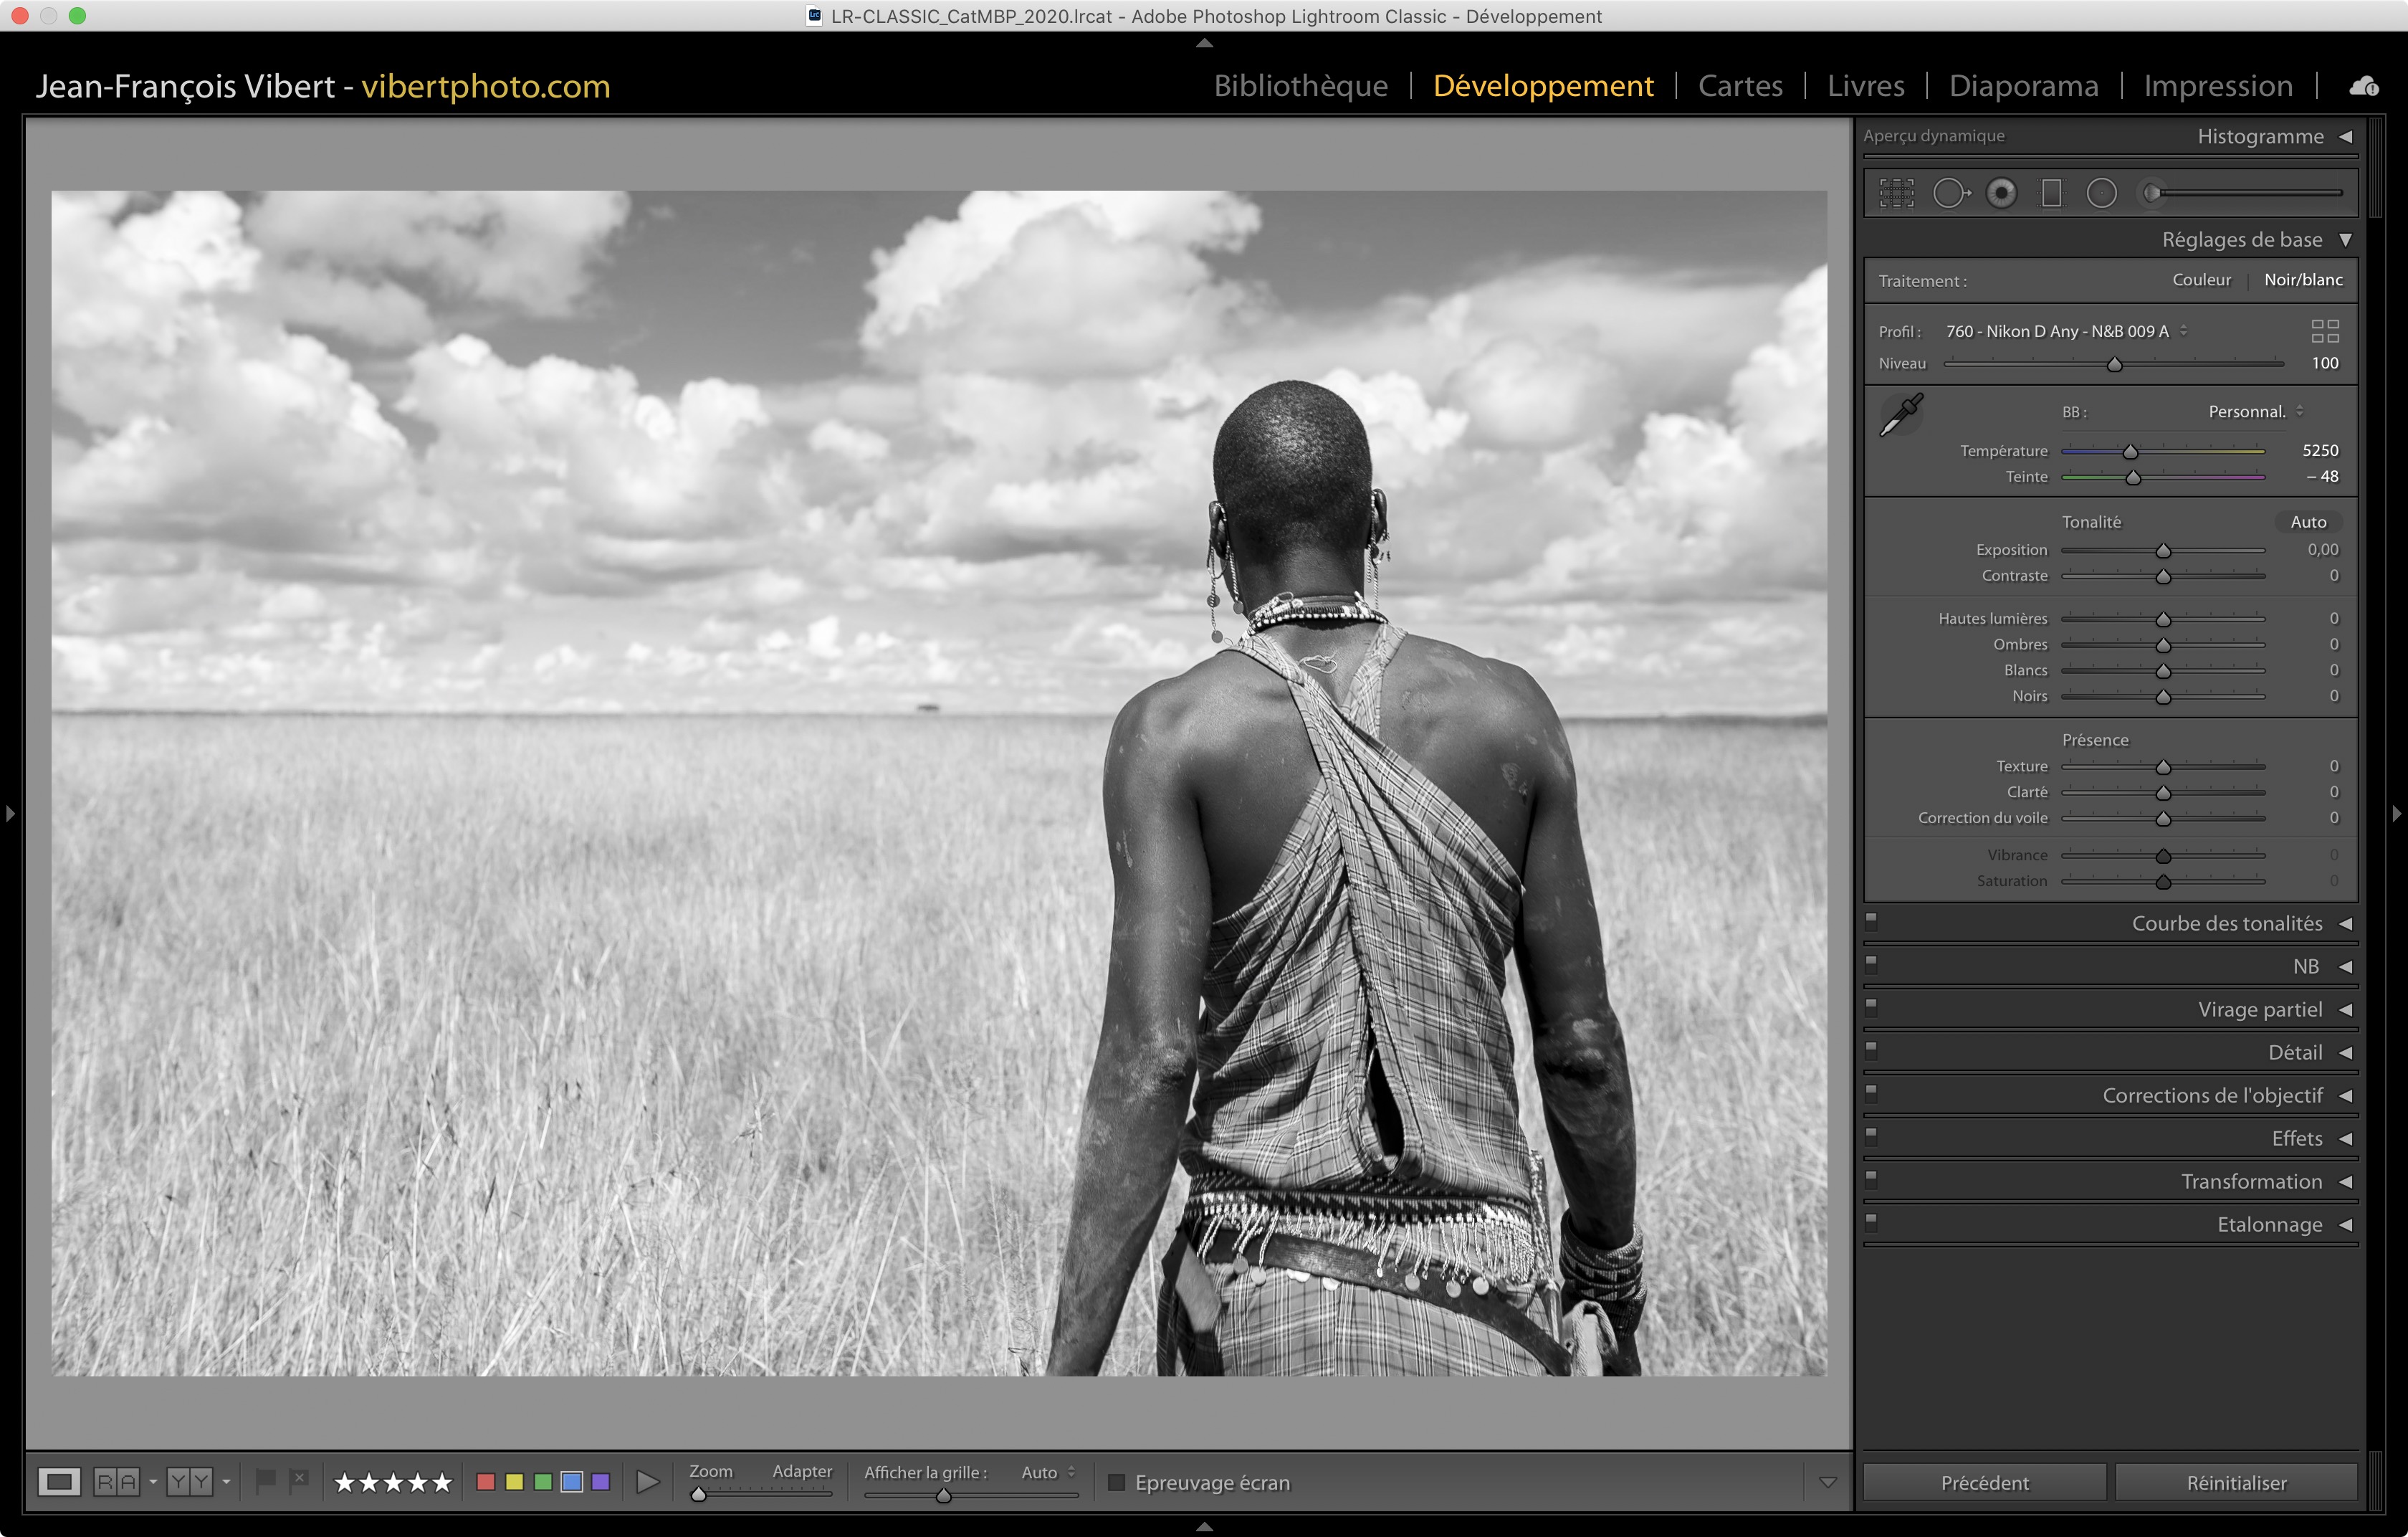Select the Spot removal tool
The height and width of the screenshot is (1537, 2408).
tap(1950, 193)
